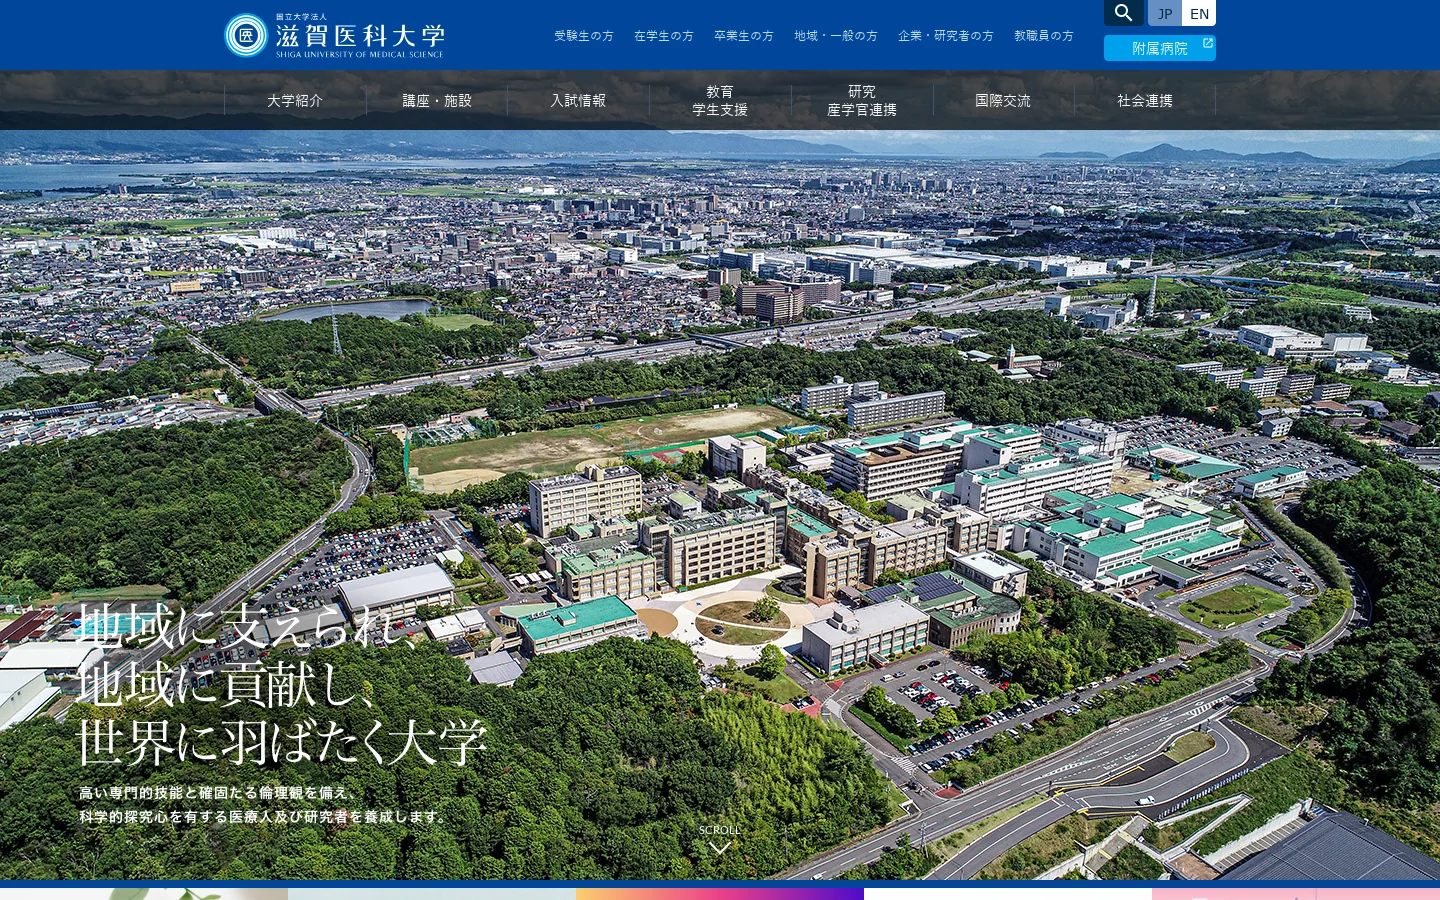The image size is (1440, 900).
Task: Go to 在学生の方 page
Action: (x=664, y=36)
